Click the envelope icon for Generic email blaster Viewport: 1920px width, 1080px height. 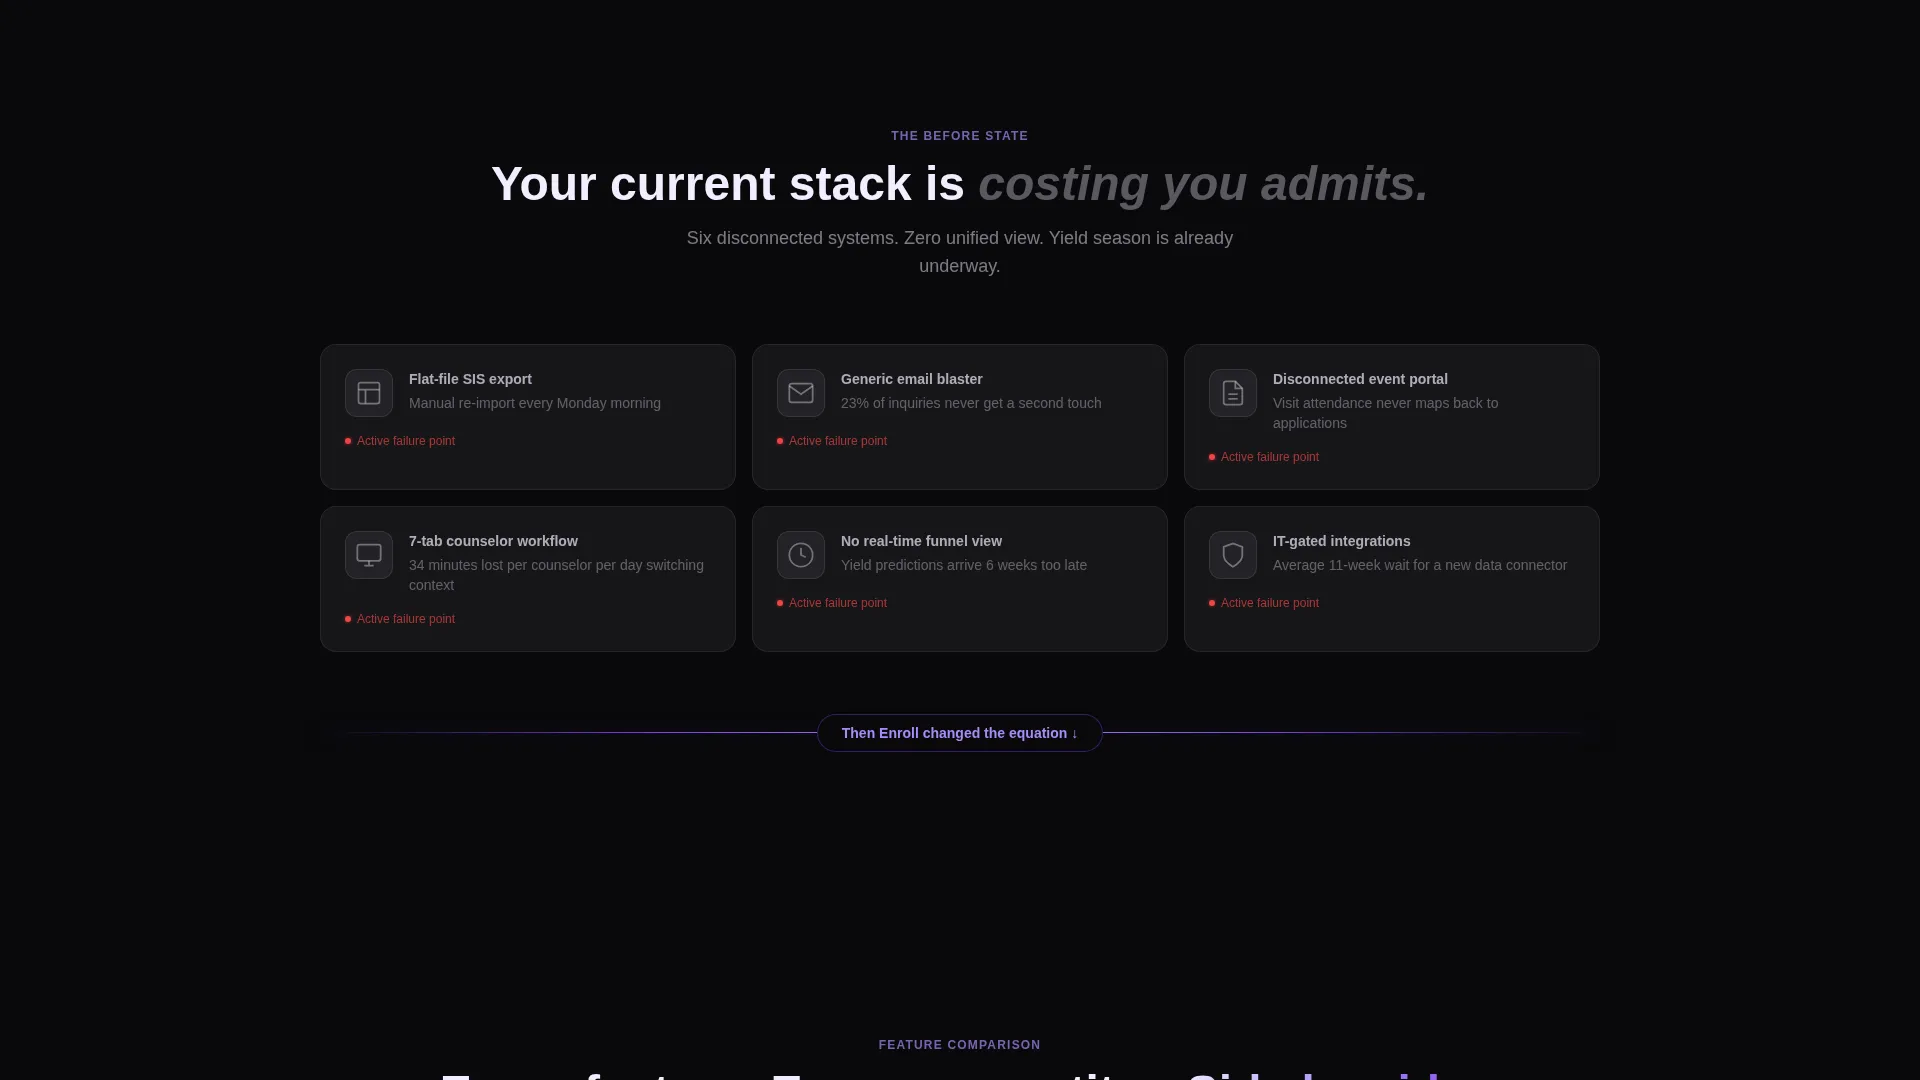[x=801, y=393]
